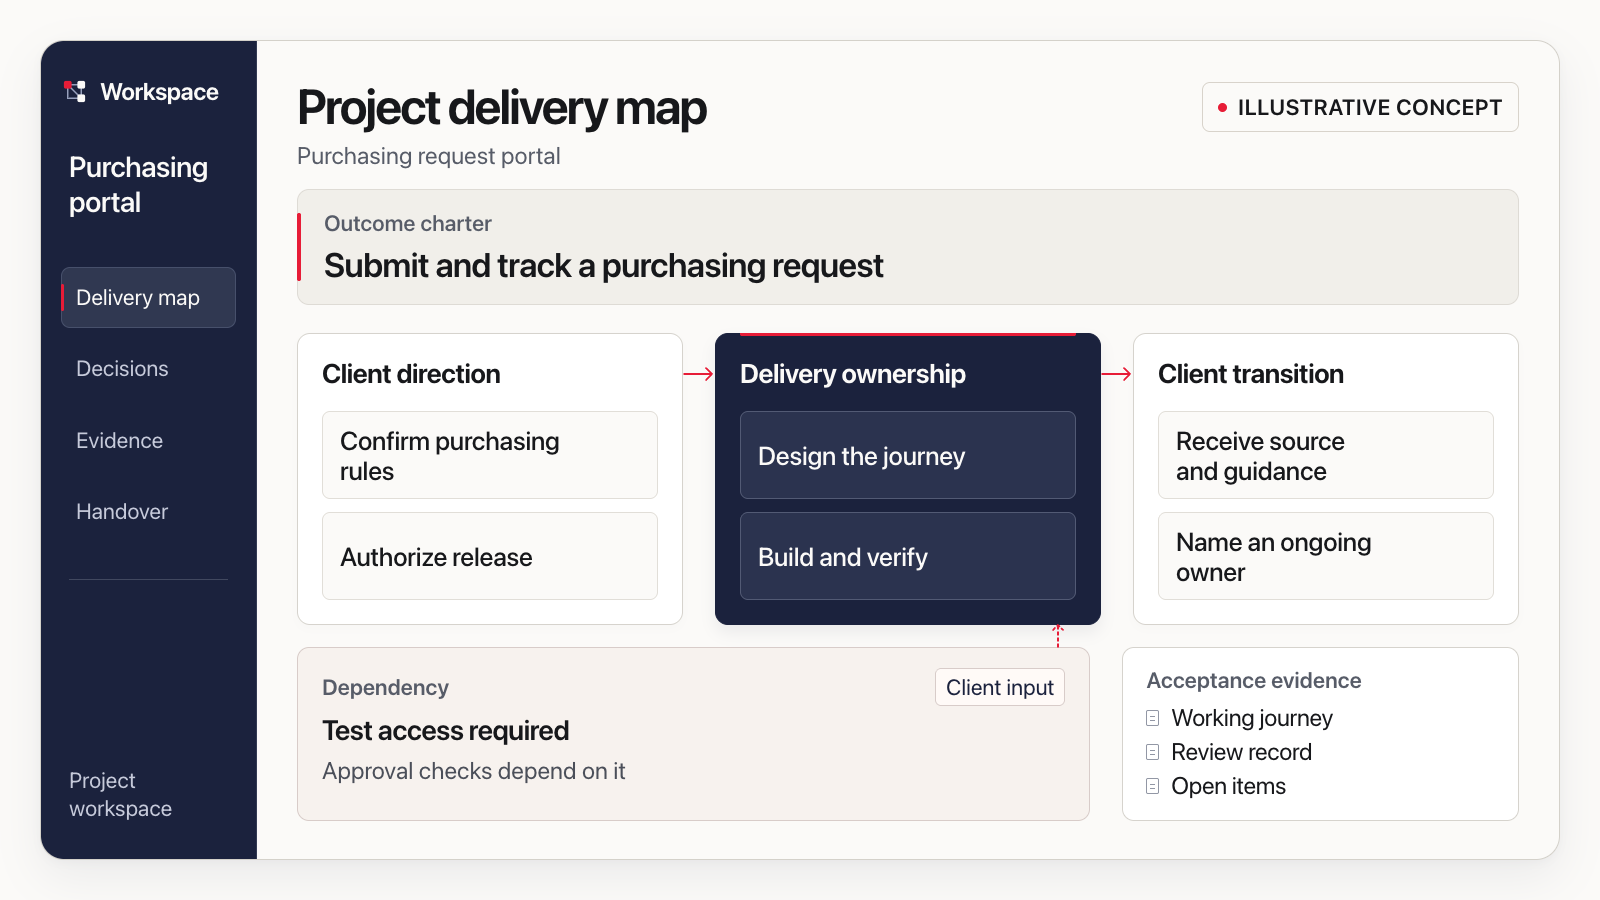Click the Review record document icon
The image size is (1600, 900).
1153,752
